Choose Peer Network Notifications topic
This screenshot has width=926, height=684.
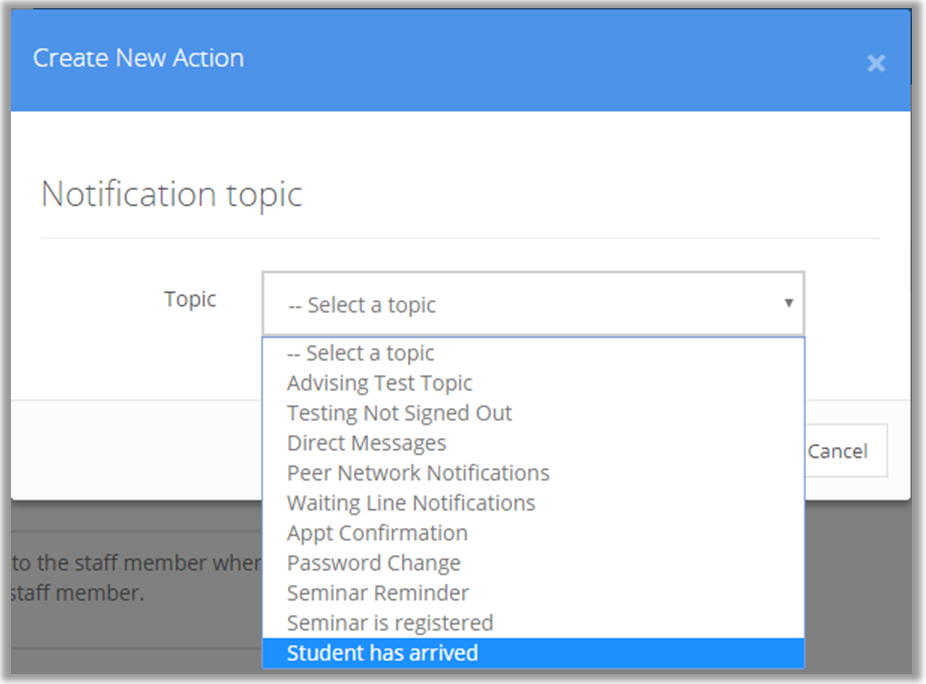tap(418, 473)
